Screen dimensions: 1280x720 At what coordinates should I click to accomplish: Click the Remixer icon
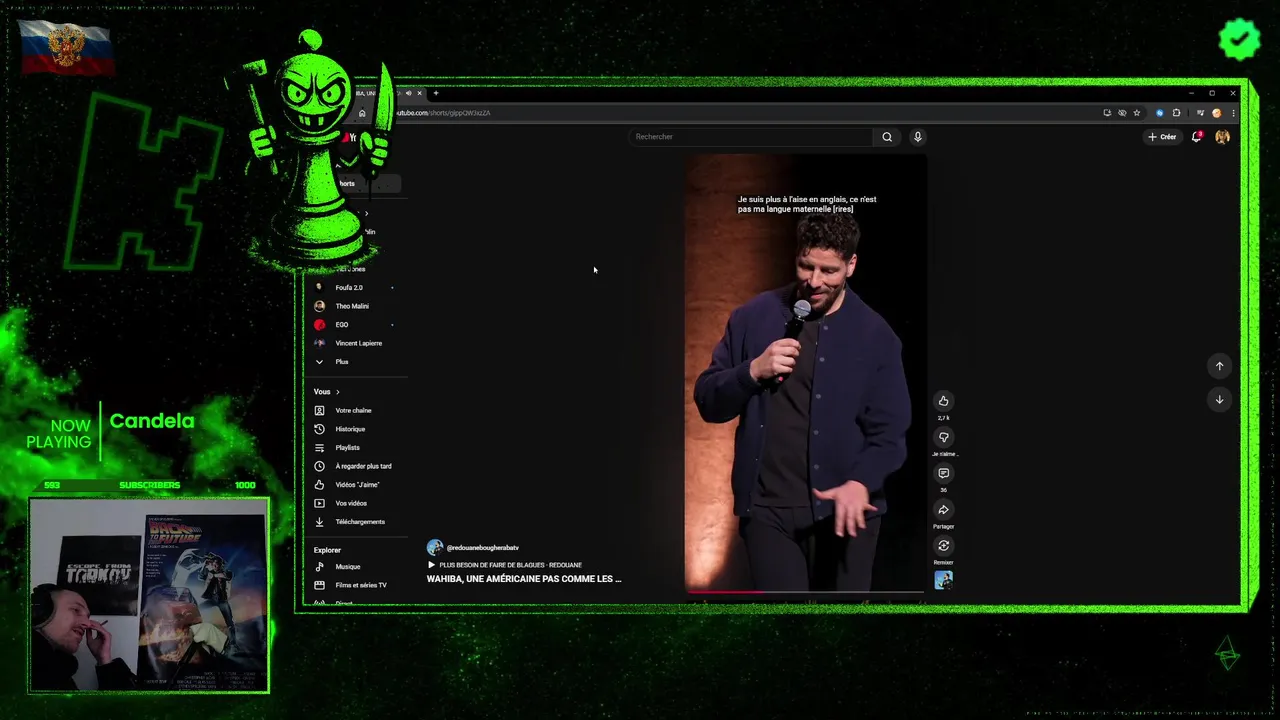point(943,546)
